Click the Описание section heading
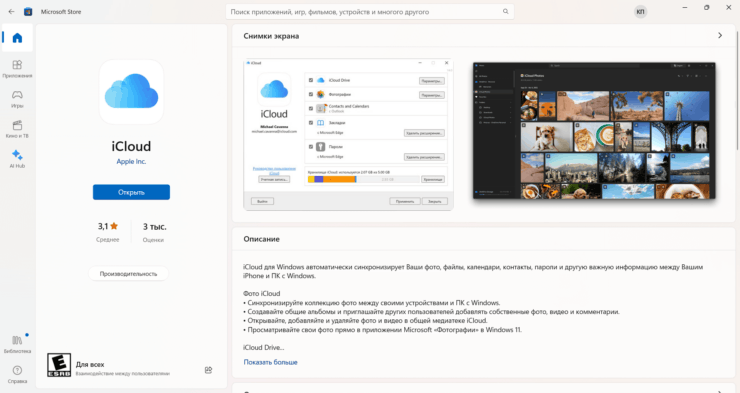740x393 pixels. (261, 239)
